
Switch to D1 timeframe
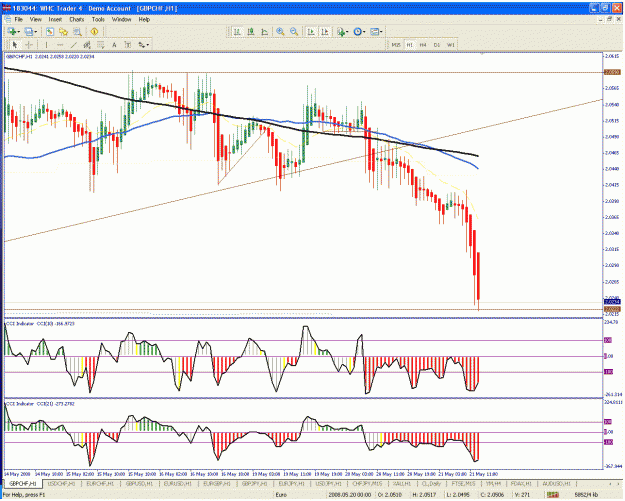(437, 45)
